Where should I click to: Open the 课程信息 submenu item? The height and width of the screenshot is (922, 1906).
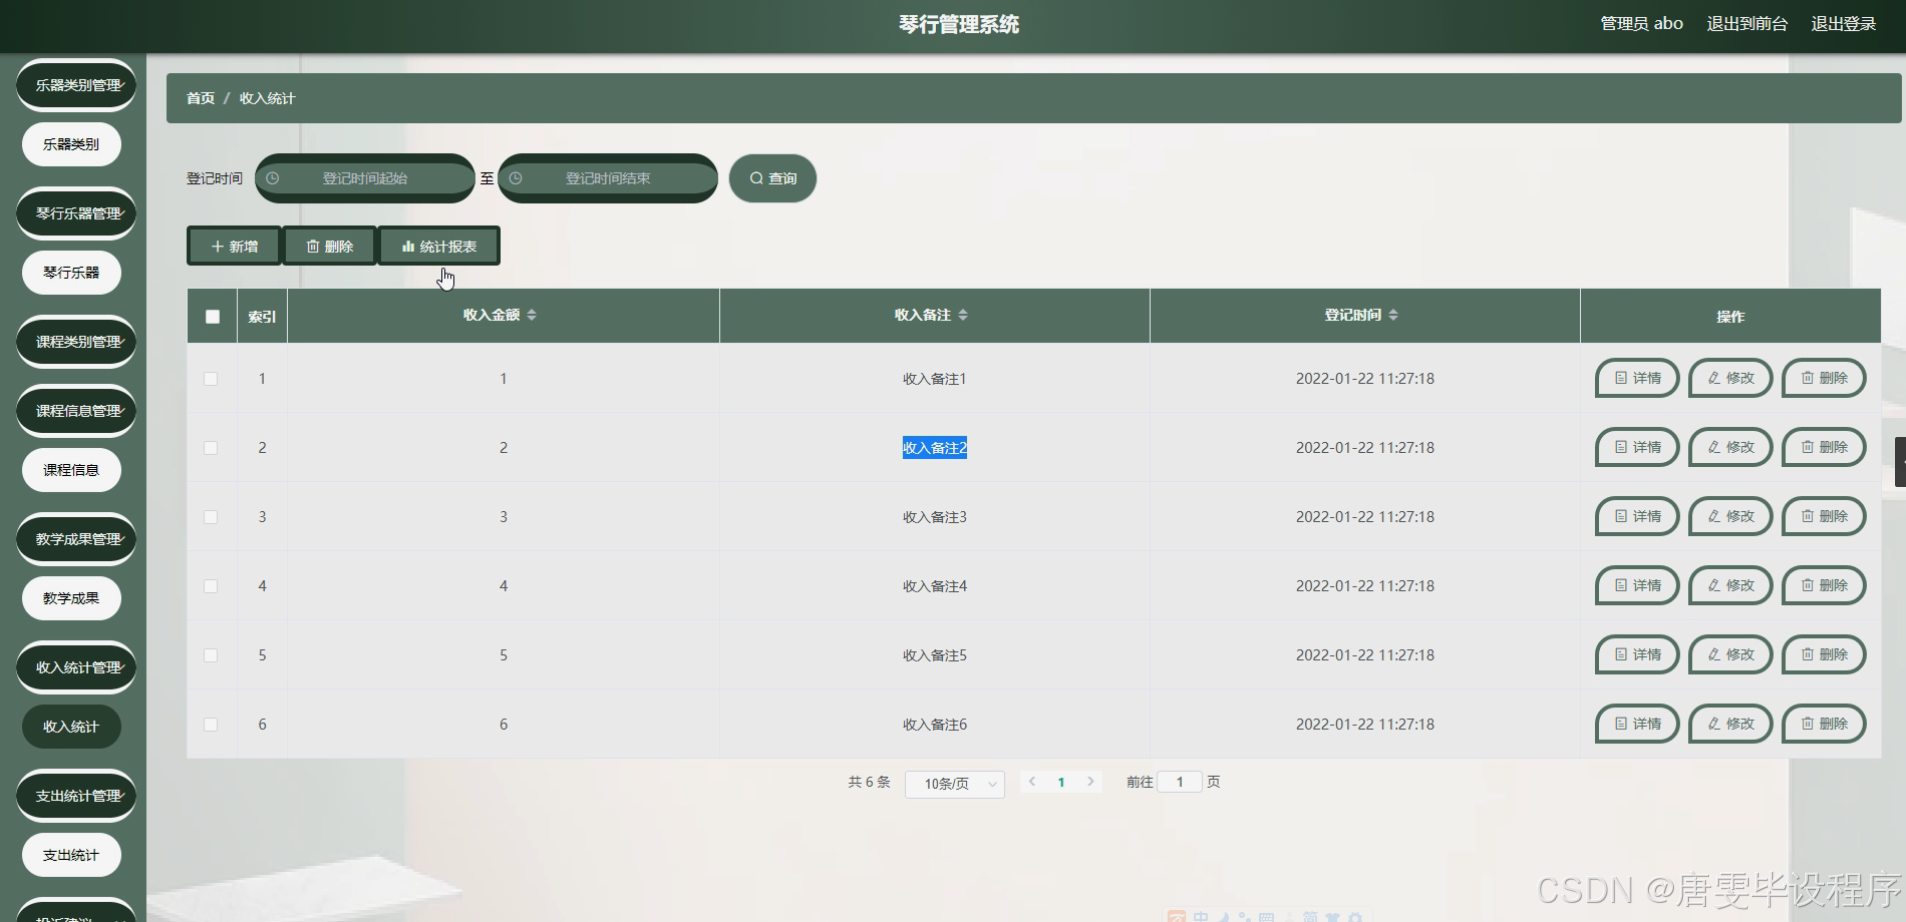click(x=71, y=470)
